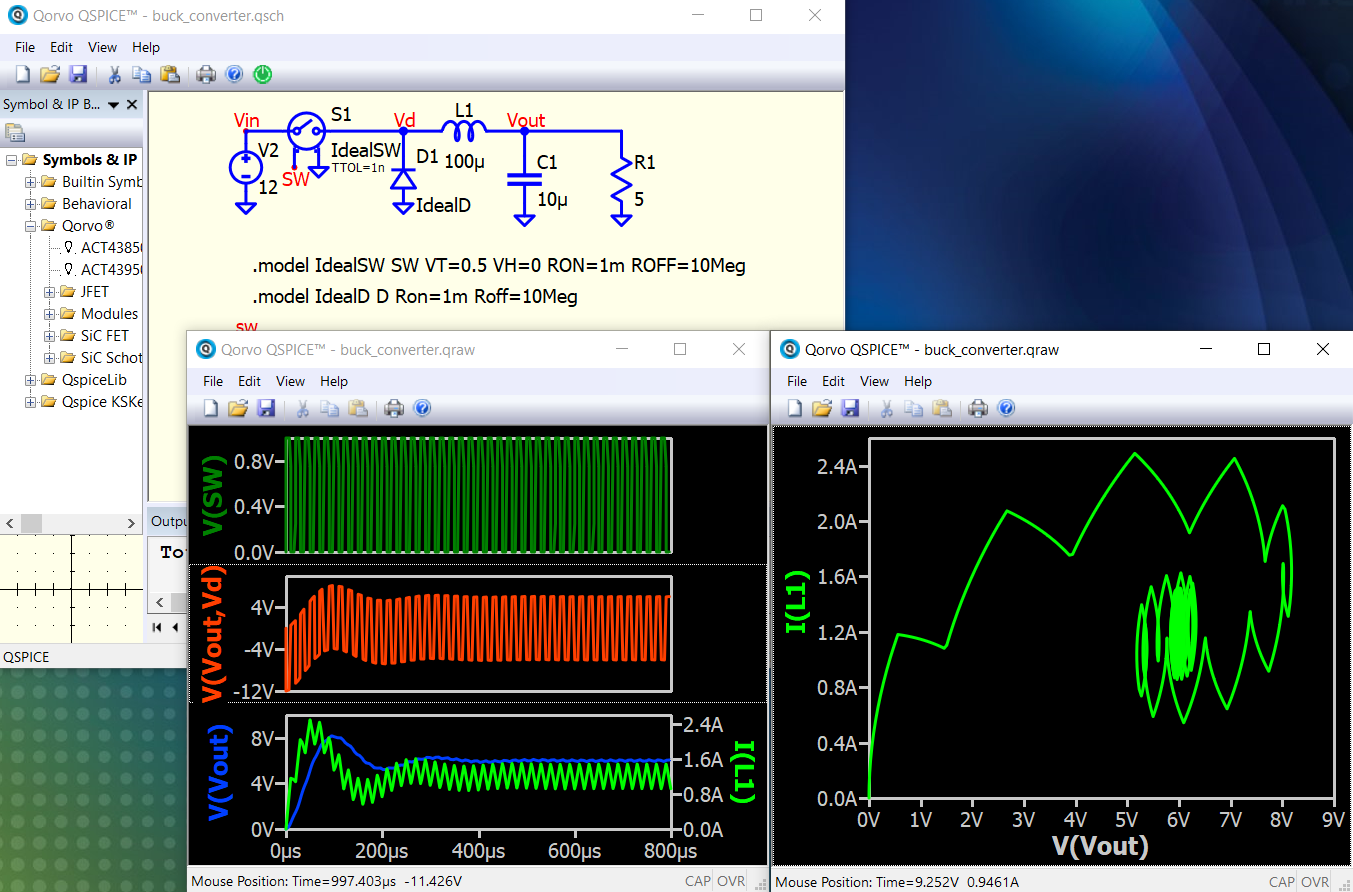Click Print icon in left waveform window toolbar

(394, 408)
